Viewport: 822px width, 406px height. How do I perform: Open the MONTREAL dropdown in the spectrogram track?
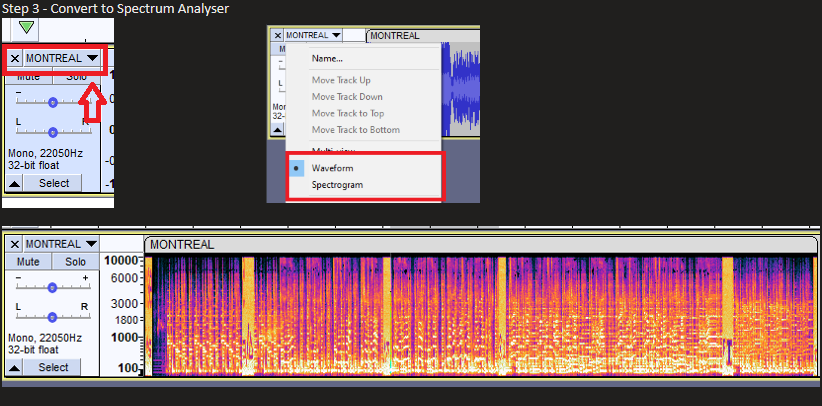coord(61,244)
